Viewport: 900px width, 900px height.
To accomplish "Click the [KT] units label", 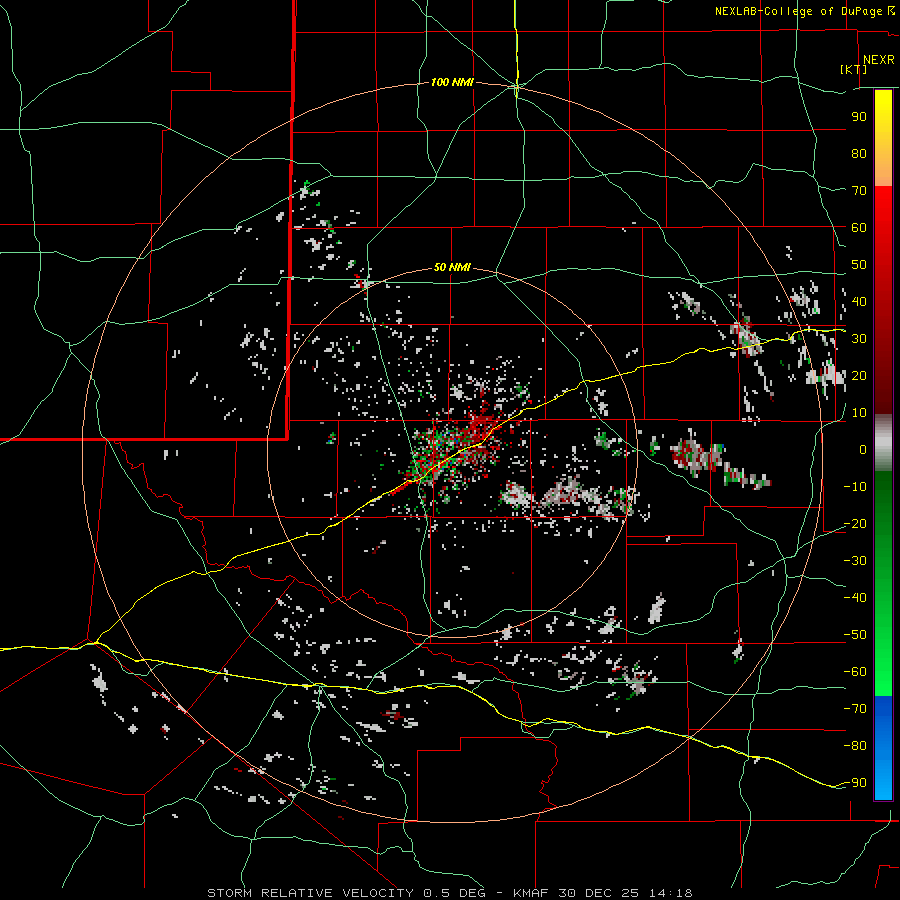I will (x=854, y=69).
